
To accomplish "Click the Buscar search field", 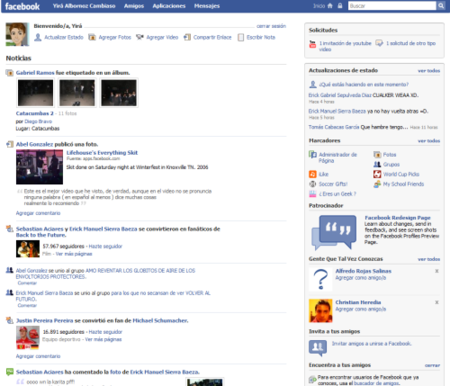I will point(392,6).
